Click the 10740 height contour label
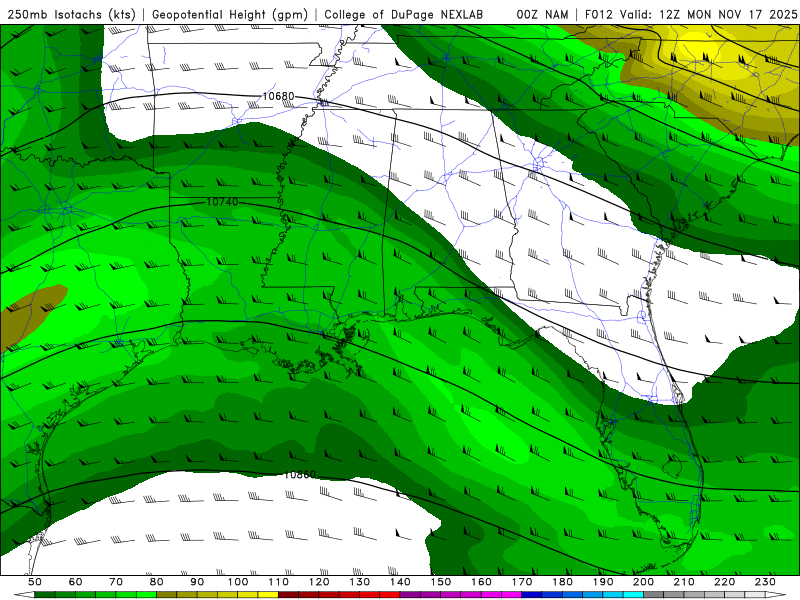 (222, 202)
